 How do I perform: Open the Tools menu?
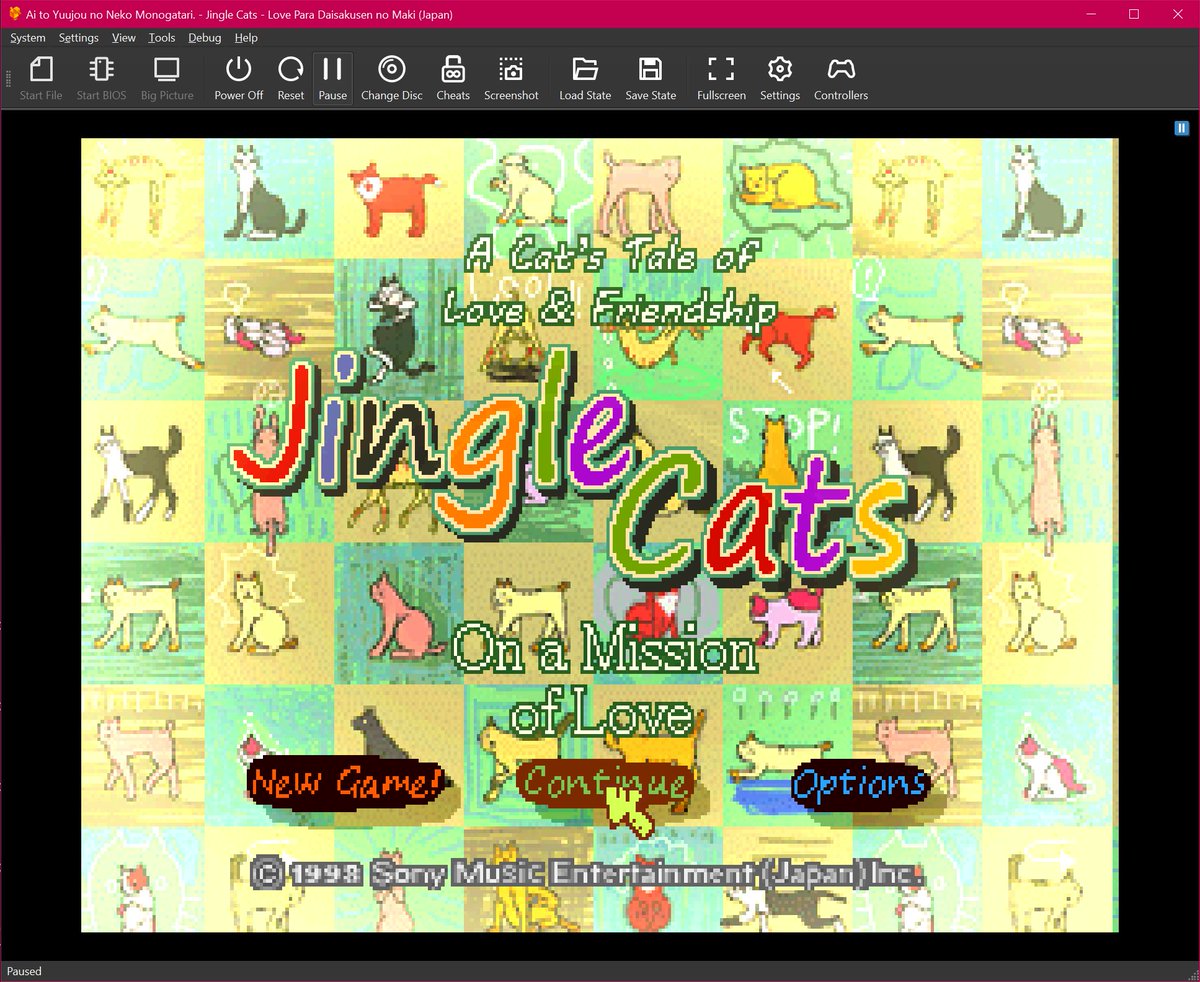coord(162,38)
